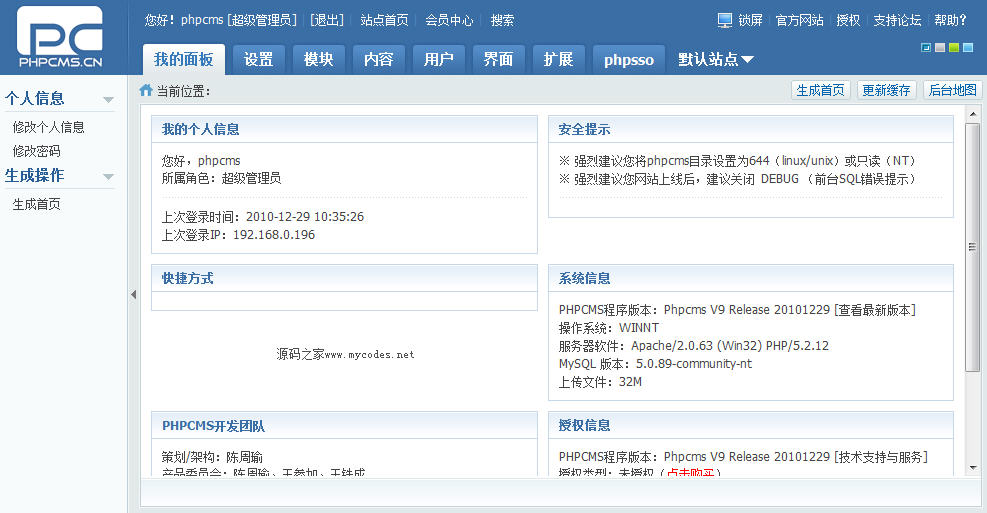Click the red 点击购买 link
Image resolution: width=987 pixels, height=513 pixels.
[690, 472]
